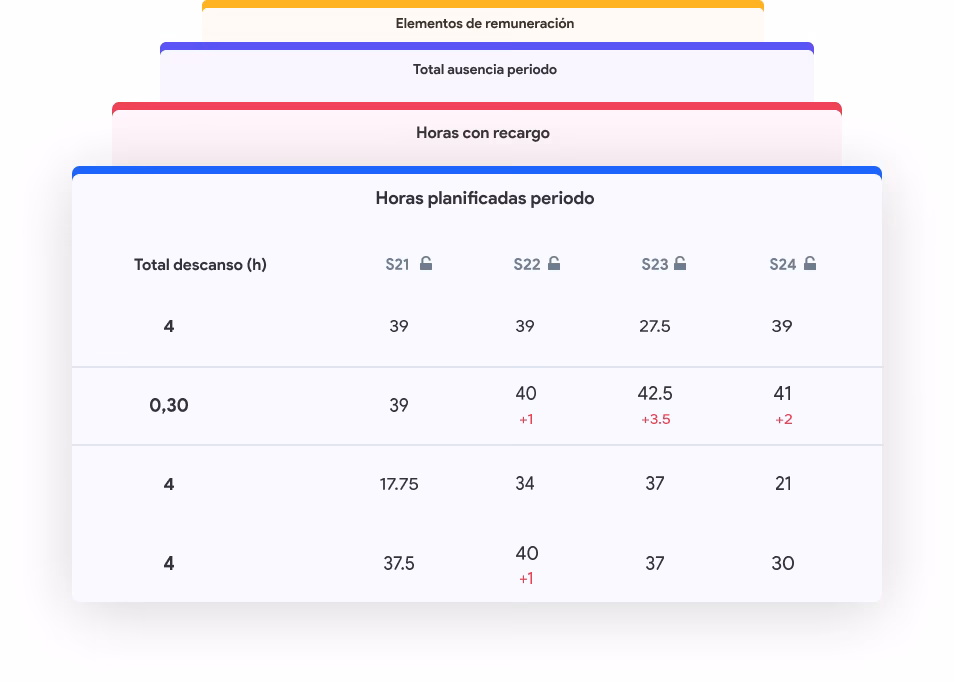Click the +3.5 overtime indicator
This screenshot has width=954, height=682.
656,419
